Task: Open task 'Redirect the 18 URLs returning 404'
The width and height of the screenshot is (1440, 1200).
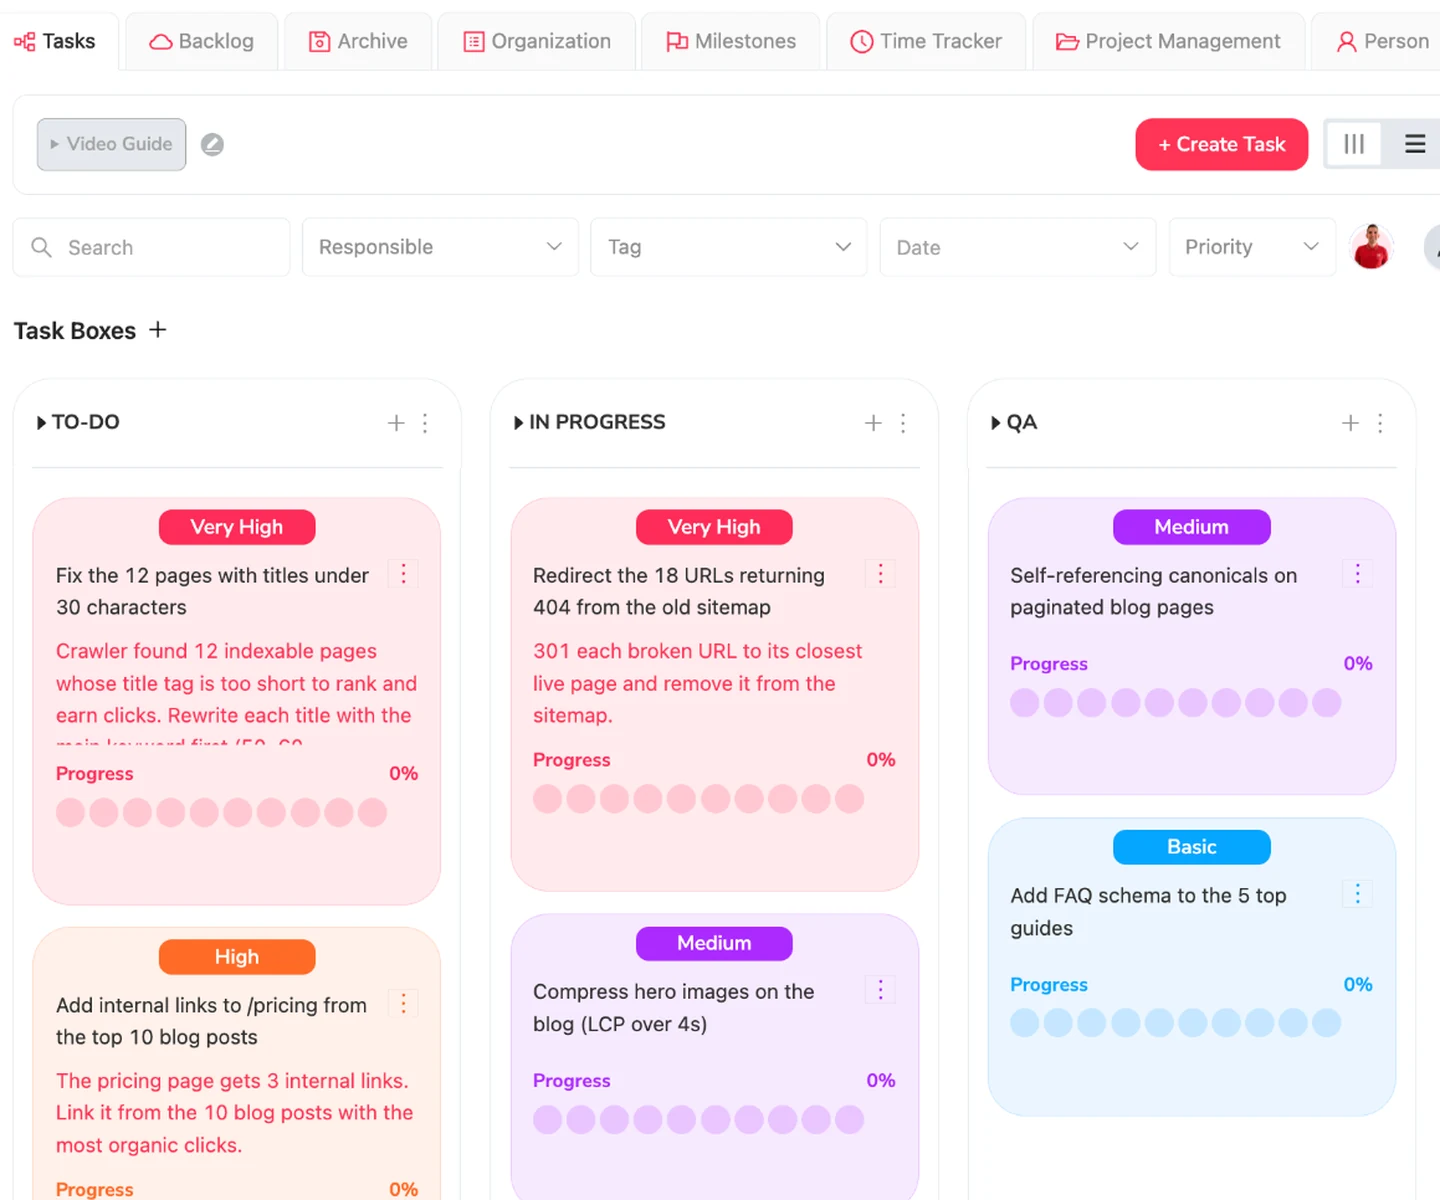Action: pyautogui.click(x=679, y=591)
